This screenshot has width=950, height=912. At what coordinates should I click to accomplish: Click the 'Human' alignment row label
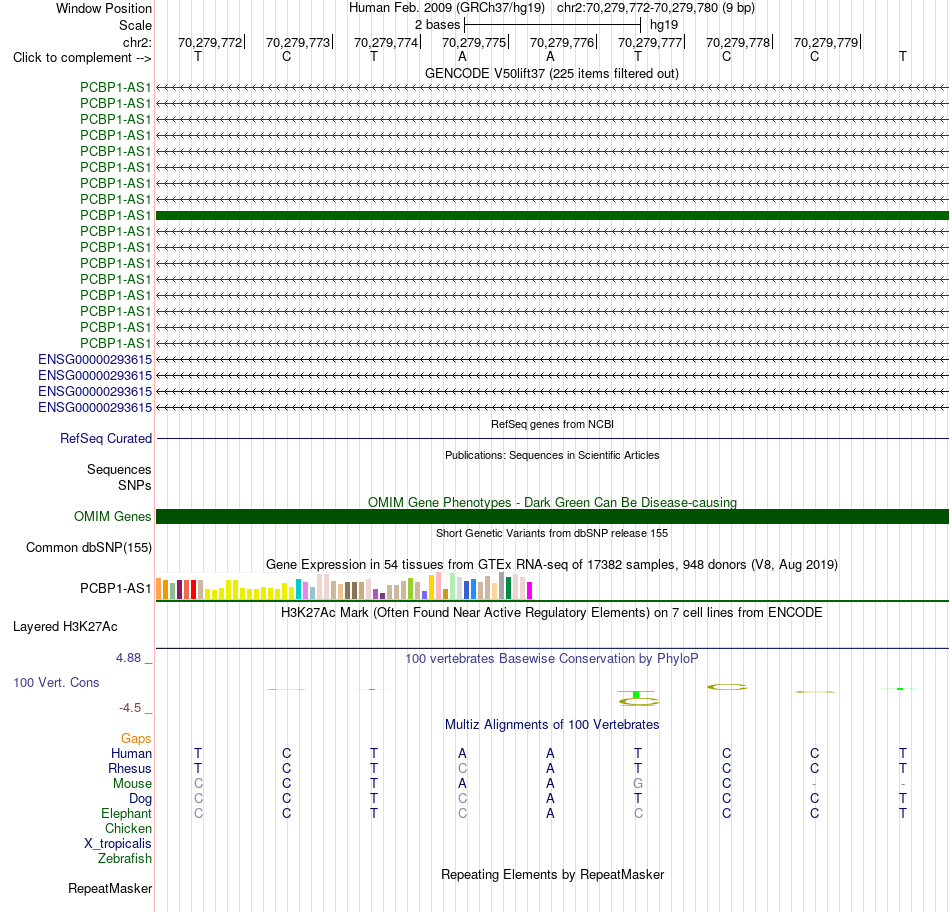click(x=131, y=753)
